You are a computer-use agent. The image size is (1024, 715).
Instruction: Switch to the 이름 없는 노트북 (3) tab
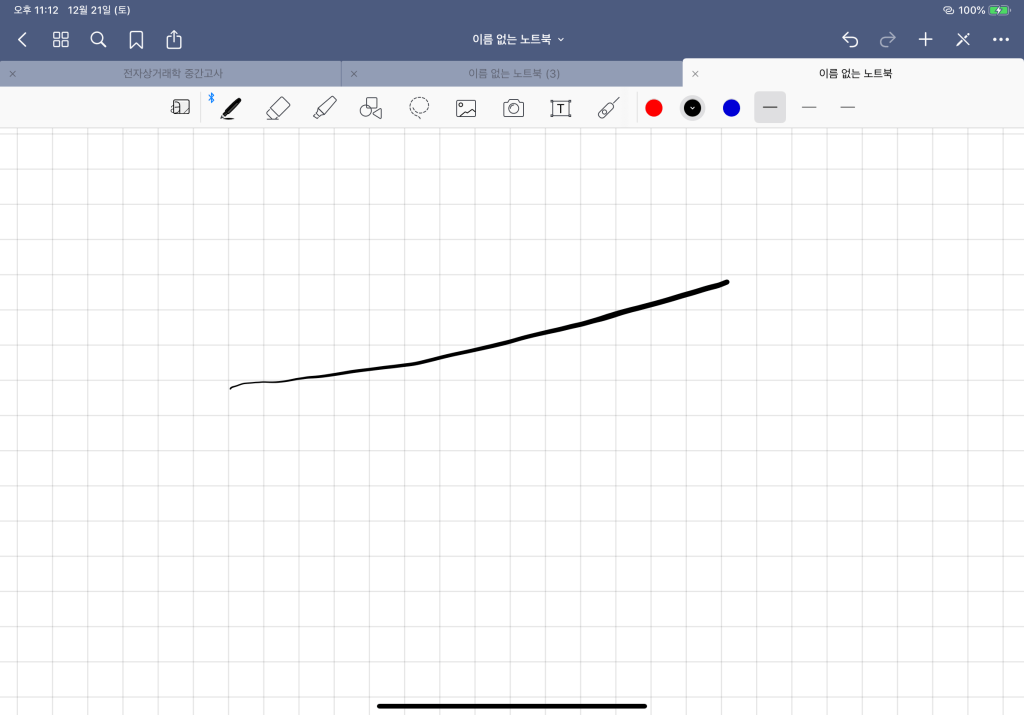[x=513, y=73]
